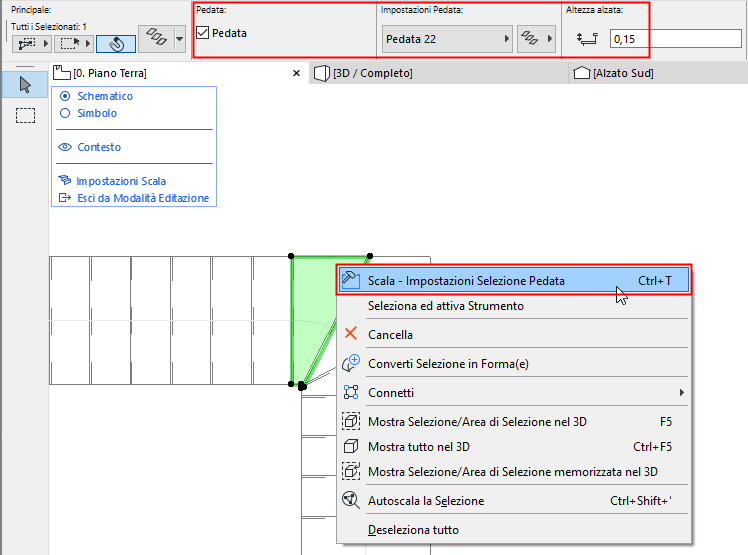Choose Seleziona ed attiva Strumento

(514, 305)
